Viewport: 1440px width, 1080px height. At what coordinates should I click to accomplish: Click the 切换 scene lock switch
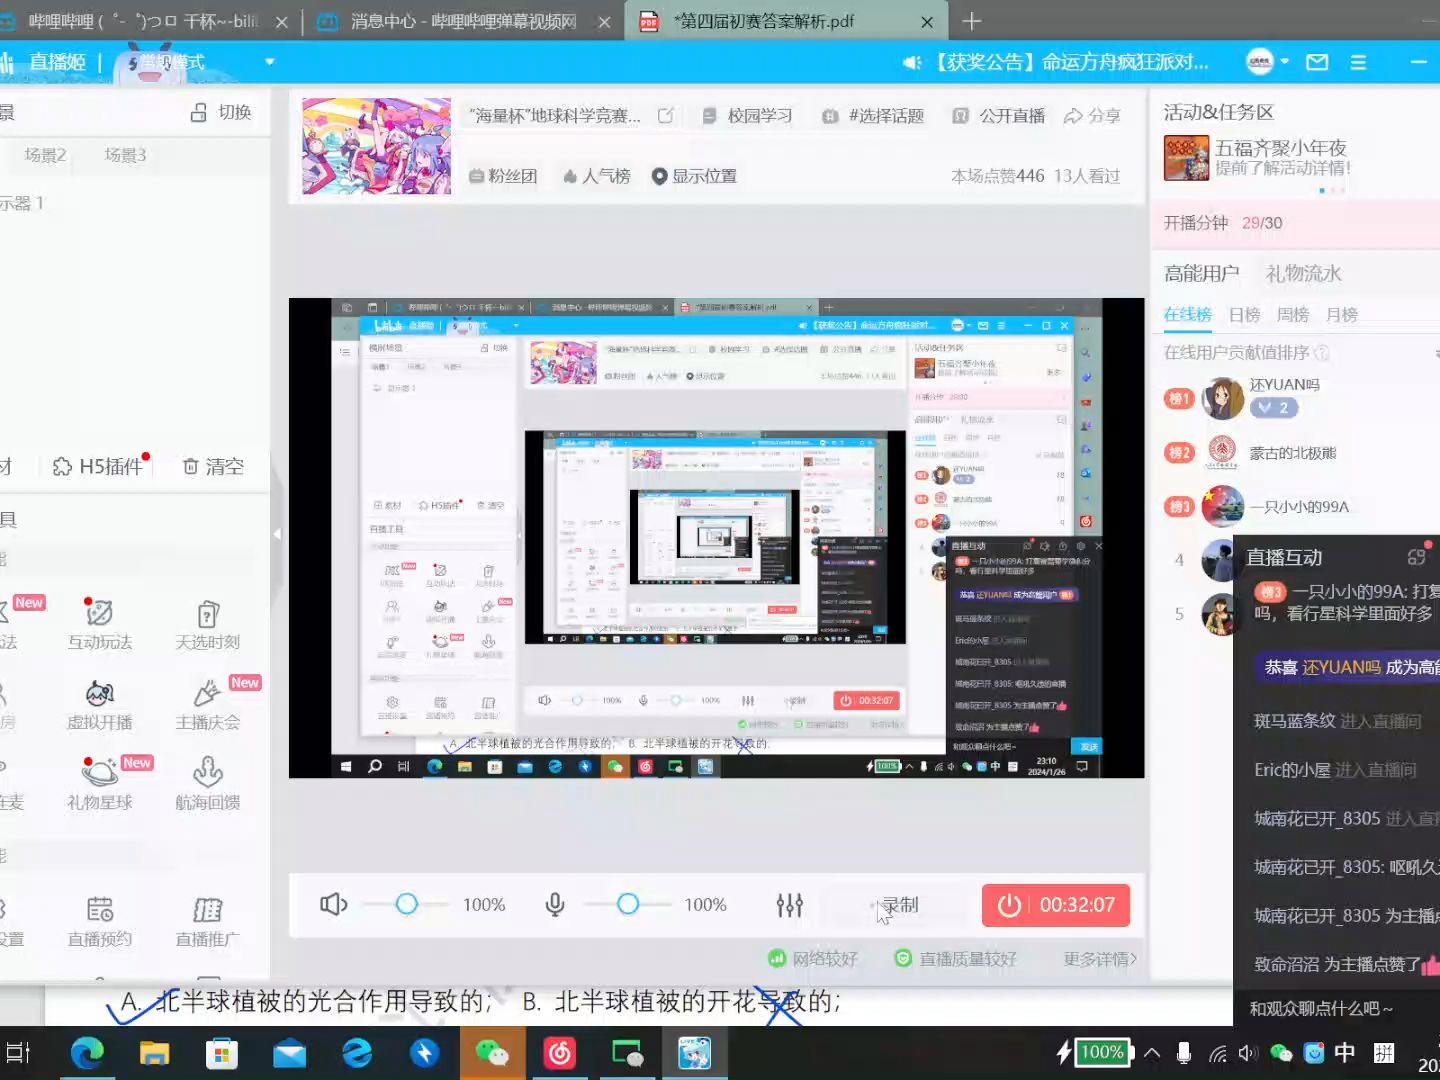coord(220,112)
